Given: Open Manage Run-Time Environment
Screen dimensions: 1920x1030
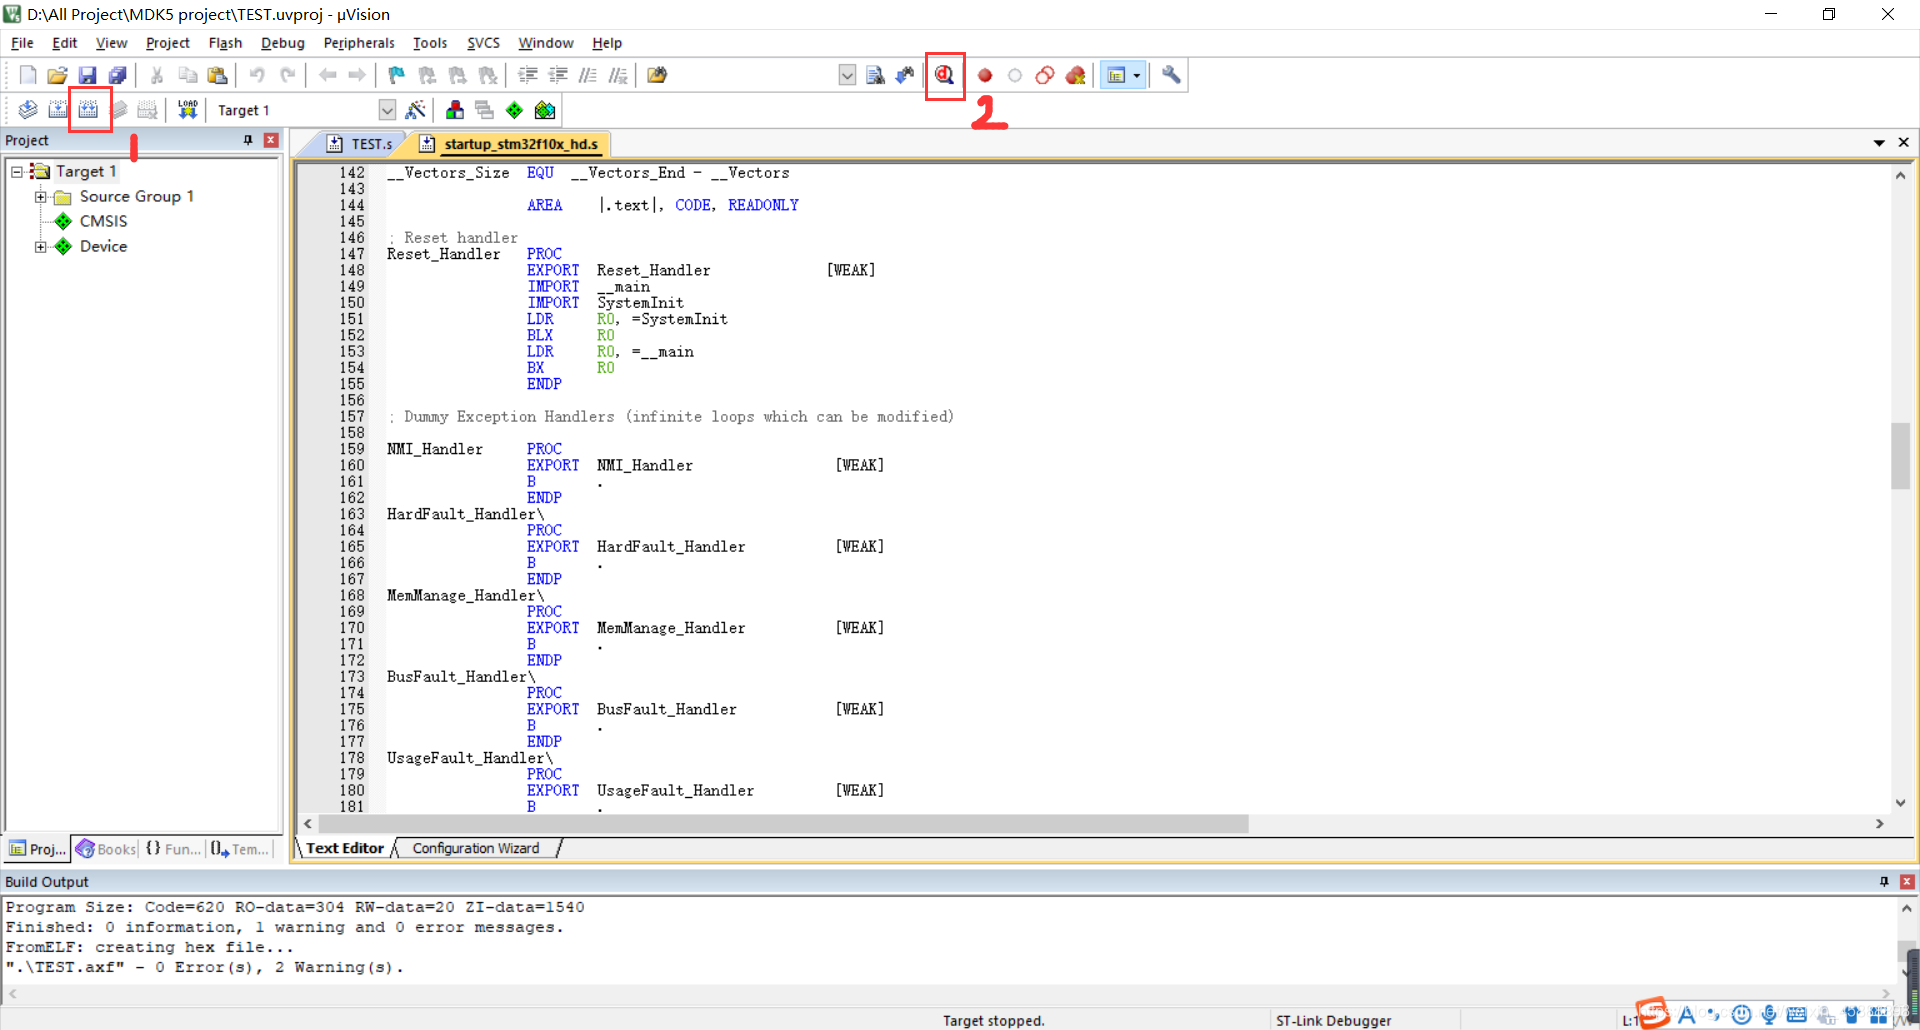Looking at the screenshot, I should click(514, 110).
